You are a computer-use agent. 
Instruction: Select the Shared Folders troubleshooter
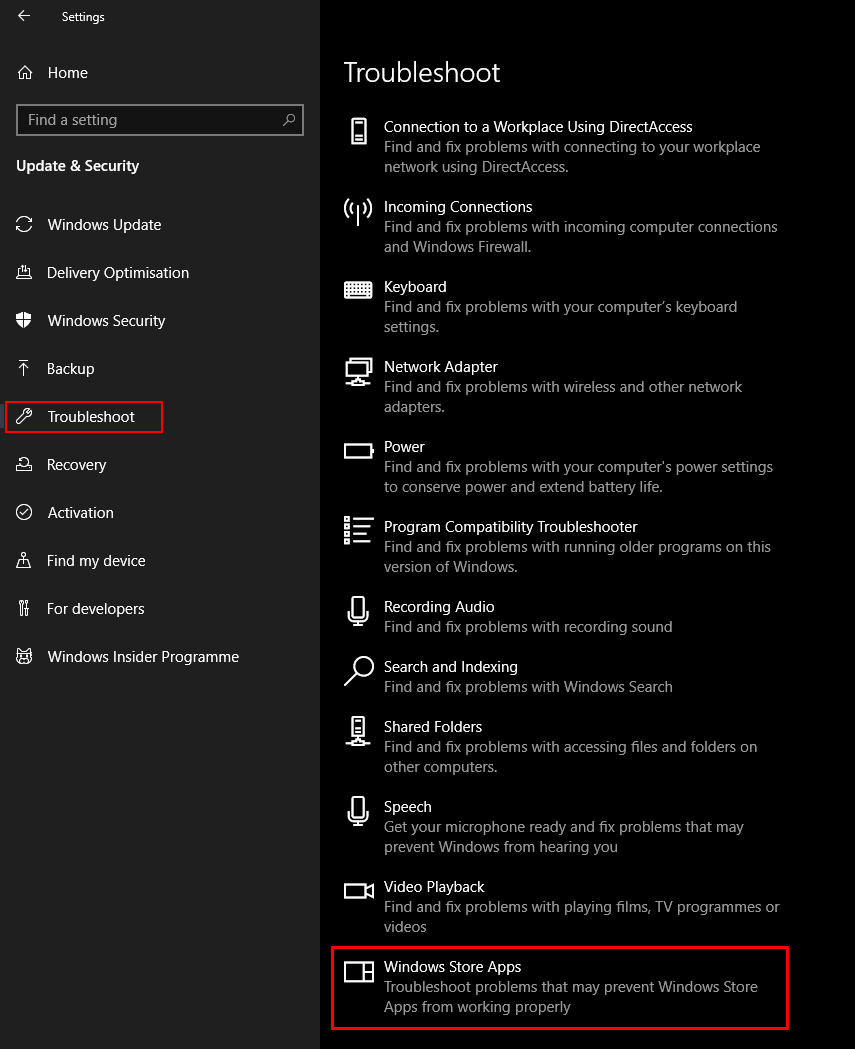click(433, 727)
